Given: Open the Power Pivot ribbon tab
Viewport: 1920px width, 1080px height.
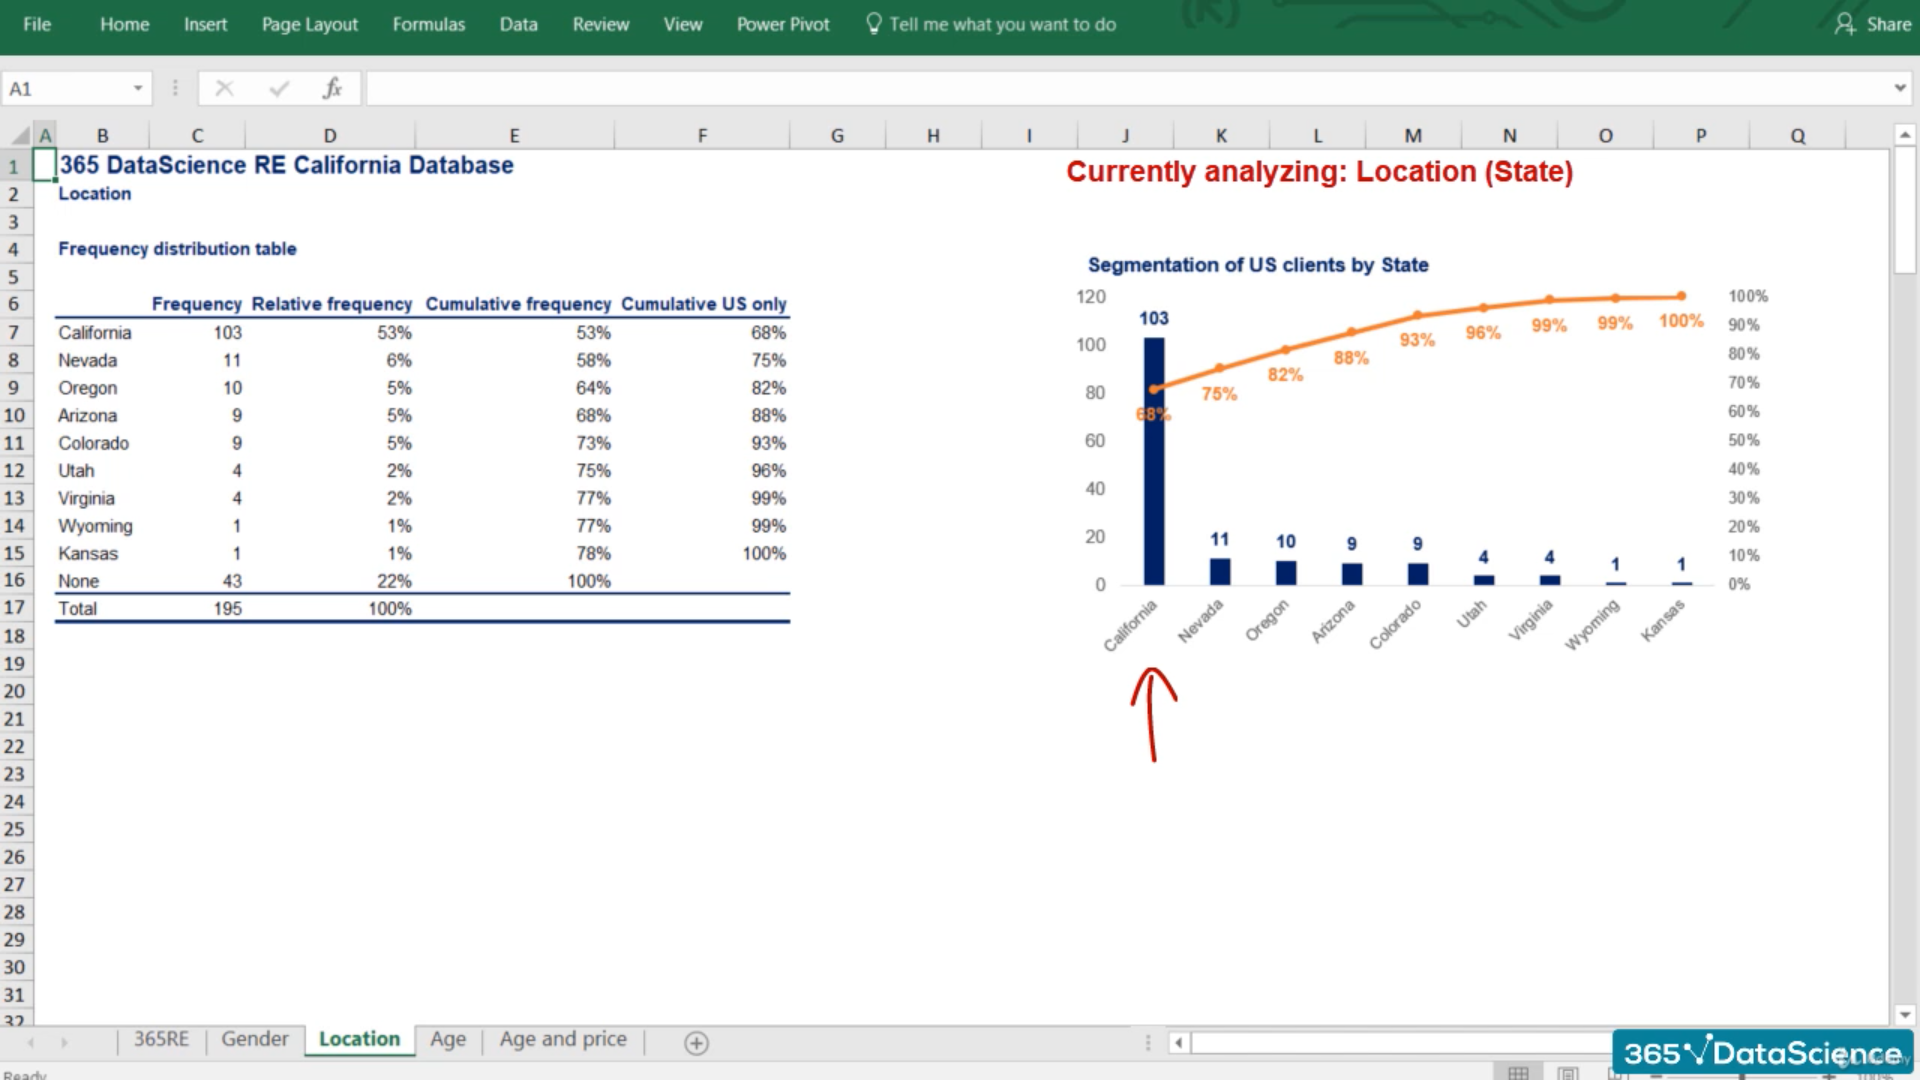Looking at the screenshot, I should (x=783, y=24).
